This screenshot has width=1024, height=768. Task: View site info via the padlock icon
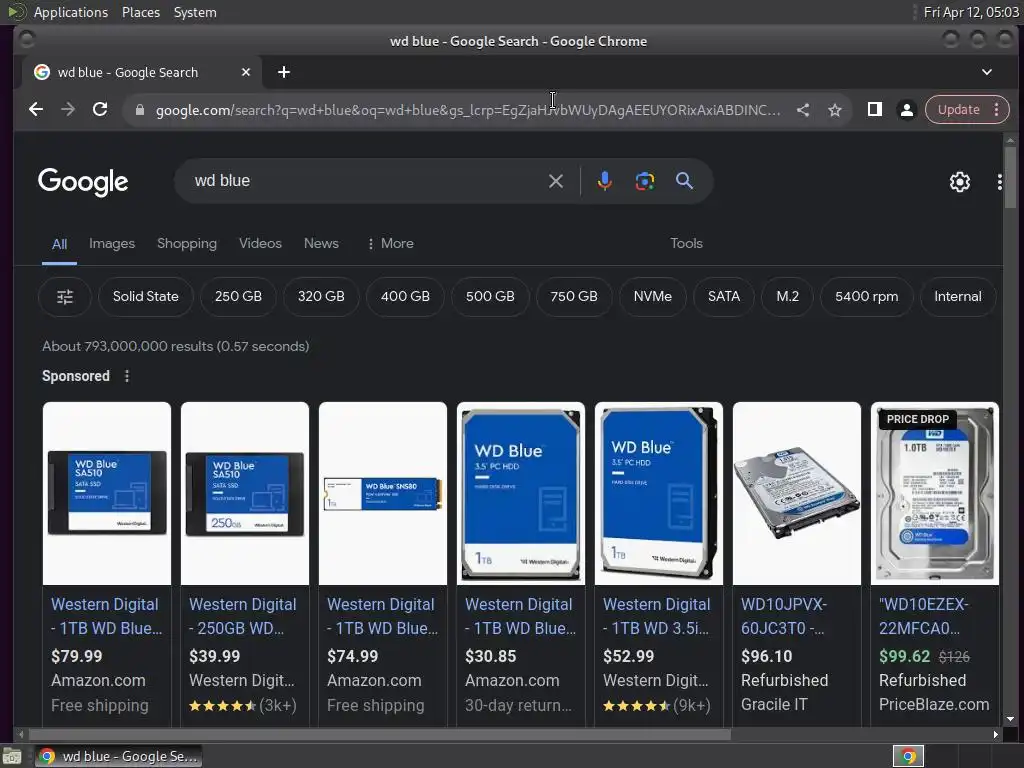coord(139,110)
